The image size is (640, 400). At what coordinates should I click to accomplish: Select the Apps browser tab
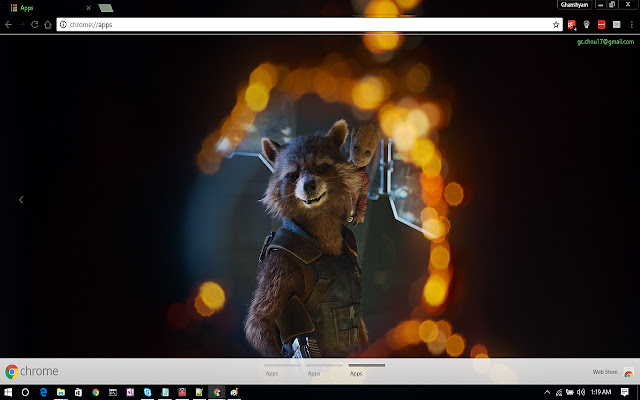tap(49, 8)
